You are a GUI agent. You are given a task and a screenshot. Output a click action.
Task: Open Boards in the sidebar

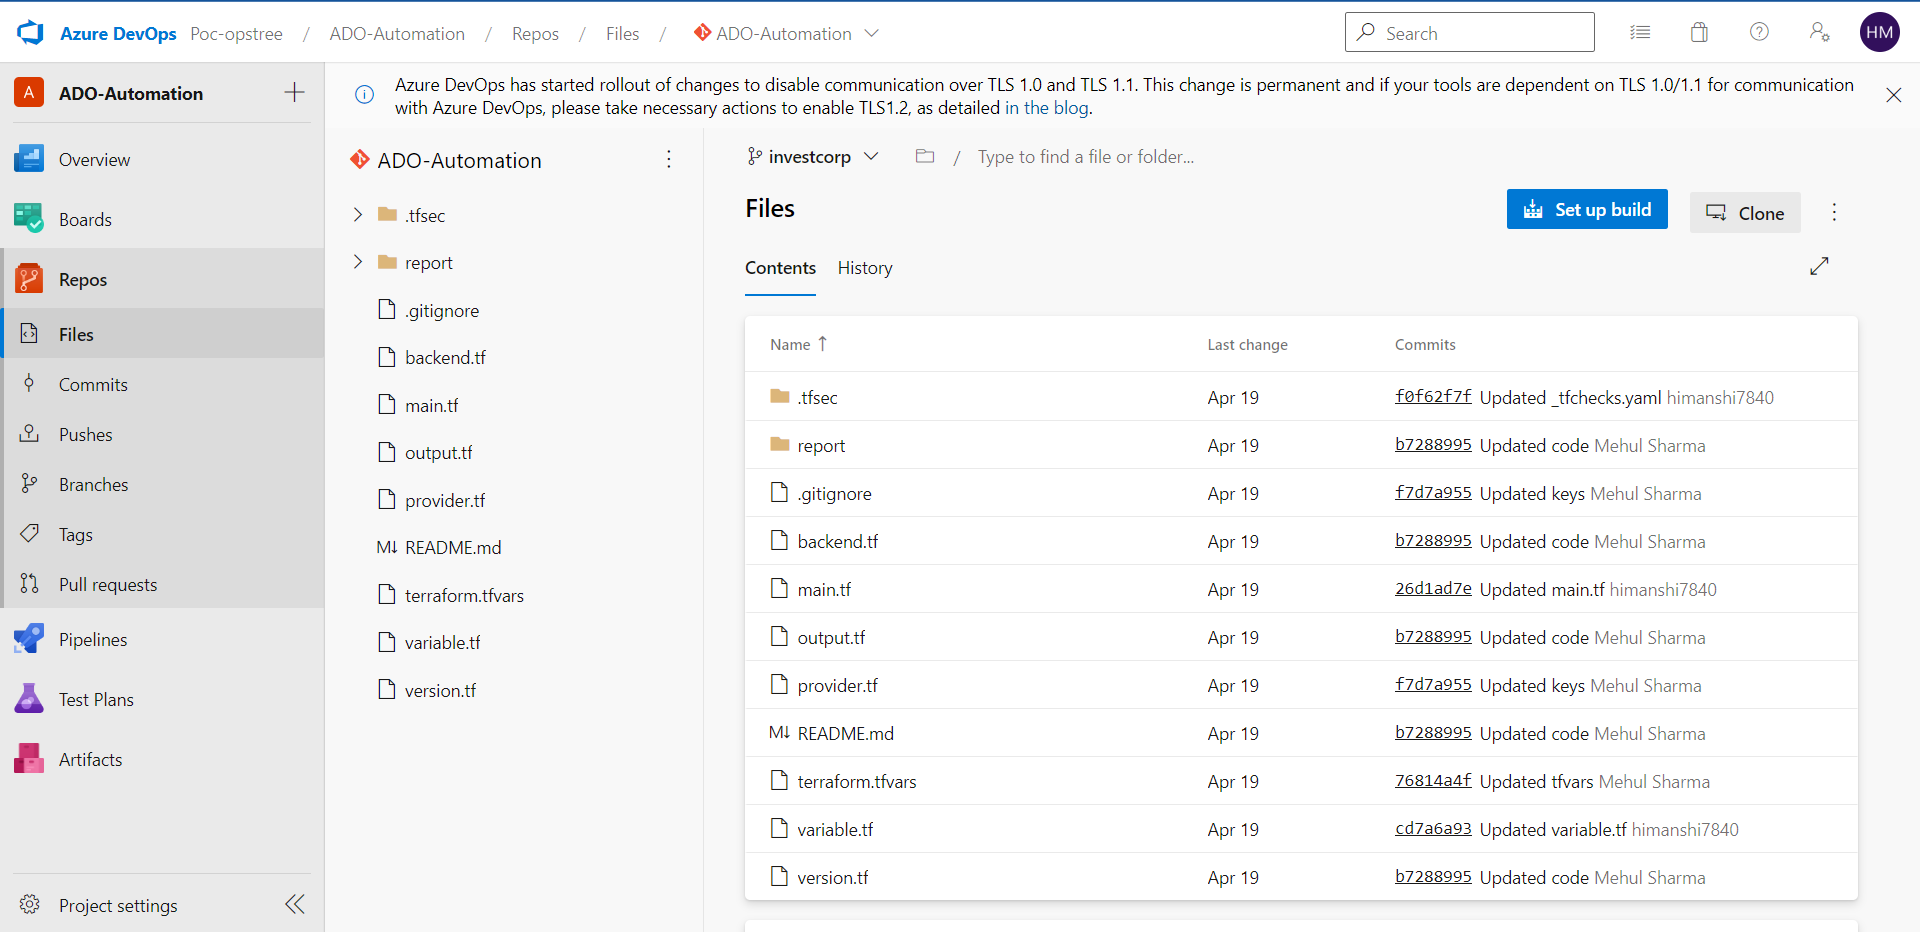click(162, 219)
